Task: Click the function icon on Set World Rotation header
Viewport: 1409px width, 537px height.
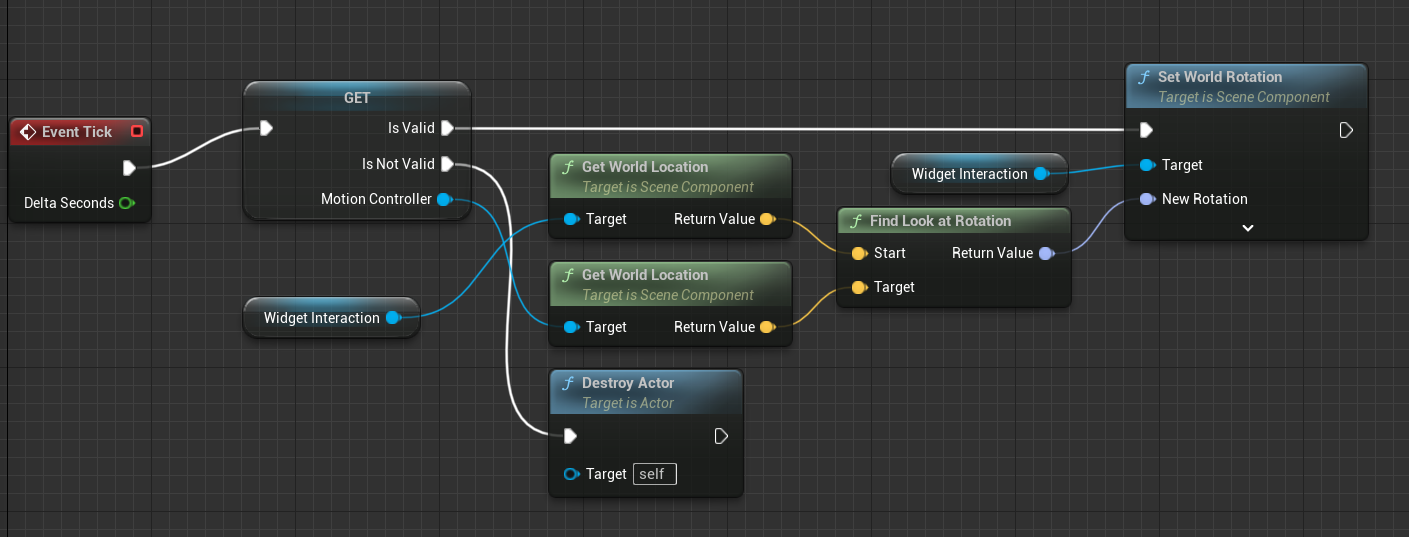Action: (1144, 77)
